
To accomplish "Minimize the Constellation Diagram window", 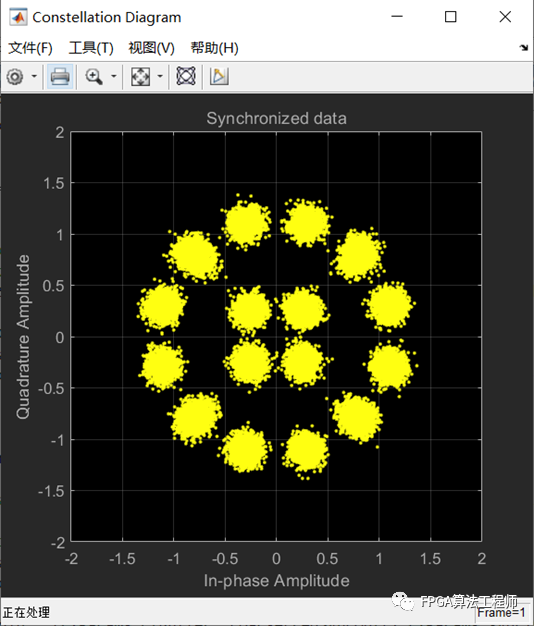I will (x=397, y=17).
